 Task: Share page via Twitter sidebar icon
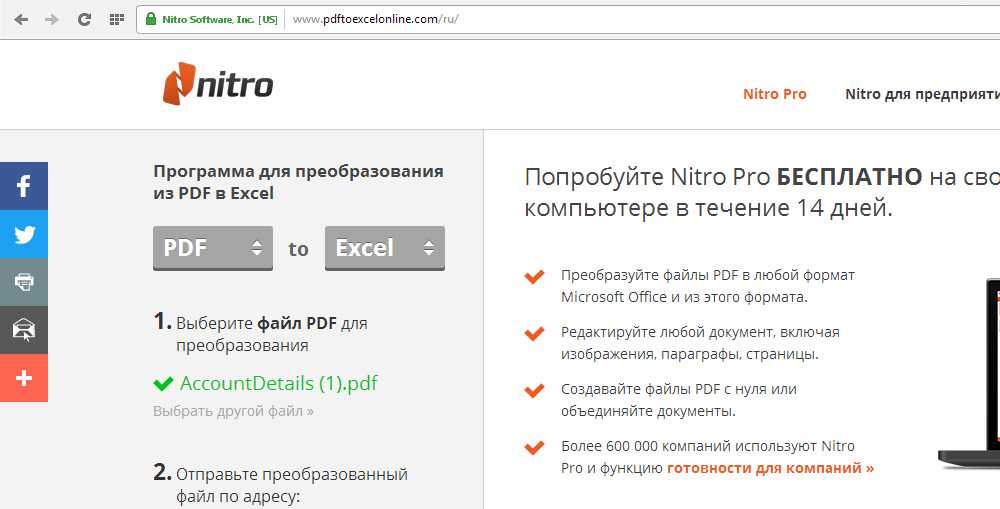click(24, 234)
